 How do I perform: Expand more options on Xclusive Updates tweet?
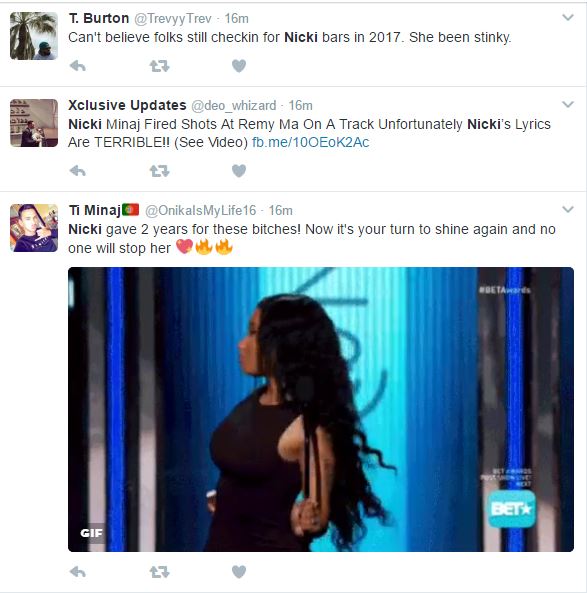pyautogui.click(x=568, y=104)
